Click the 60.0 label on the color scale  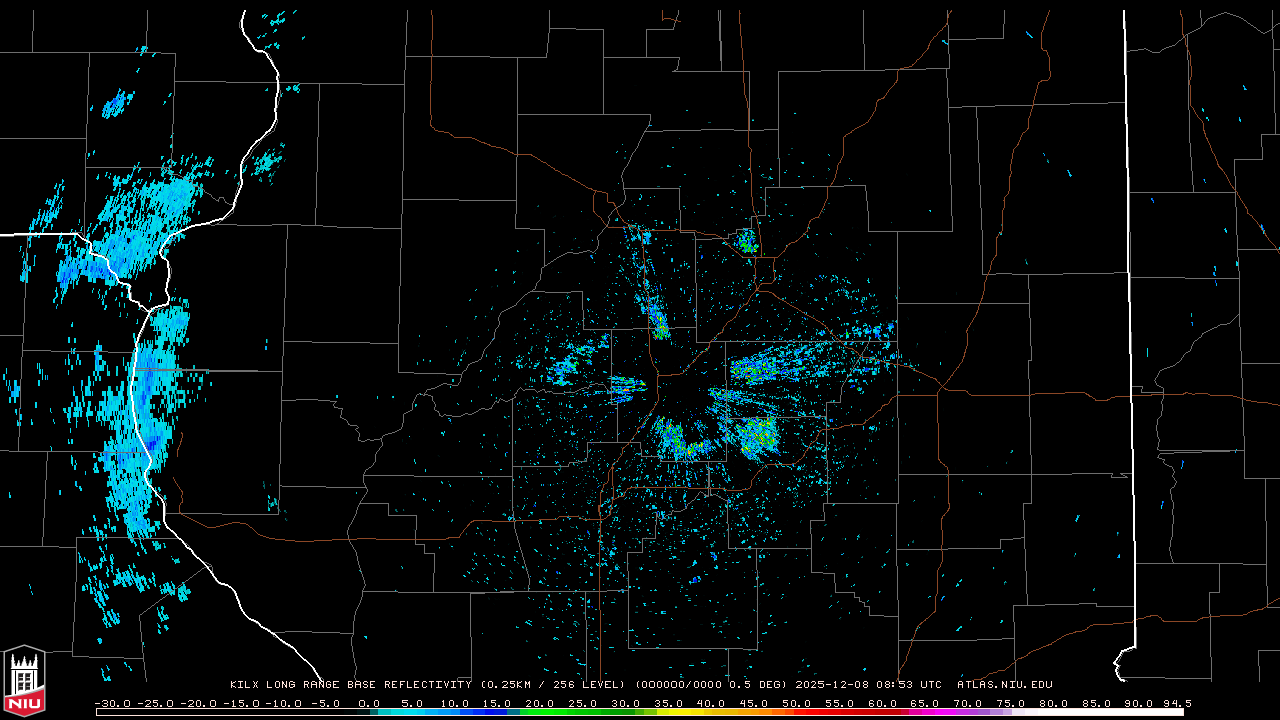[882, 703]
